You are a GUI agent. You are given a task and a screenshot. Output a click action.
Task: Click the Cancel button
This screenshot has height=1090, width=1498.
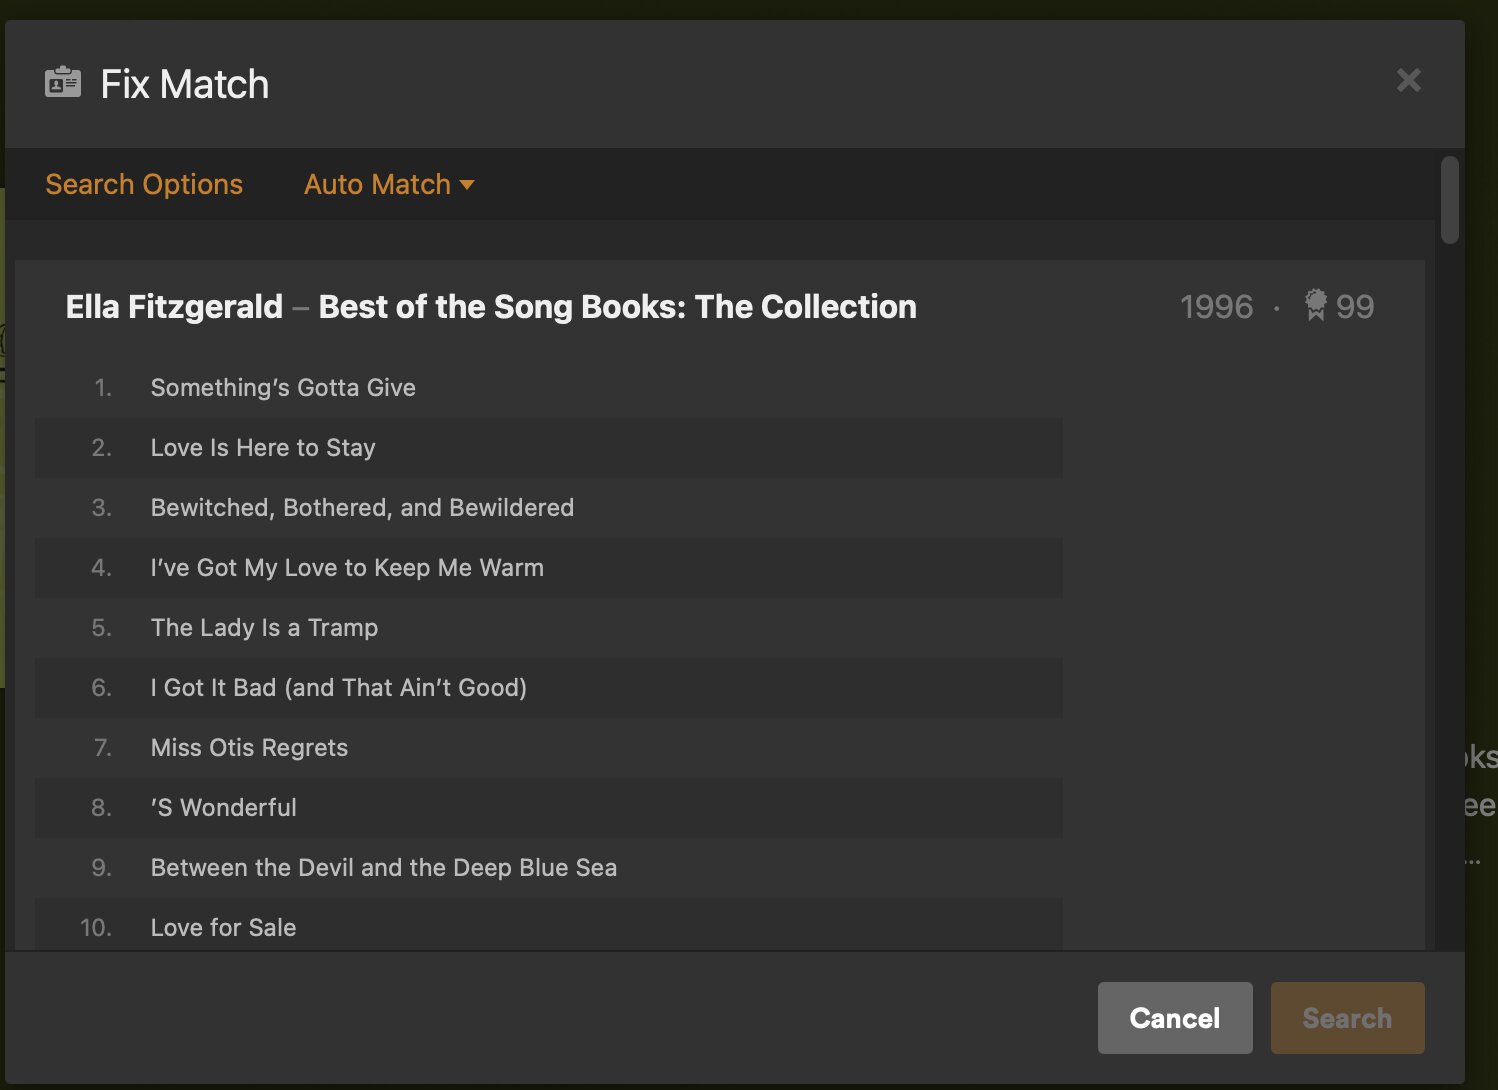pos(1175,1018)
